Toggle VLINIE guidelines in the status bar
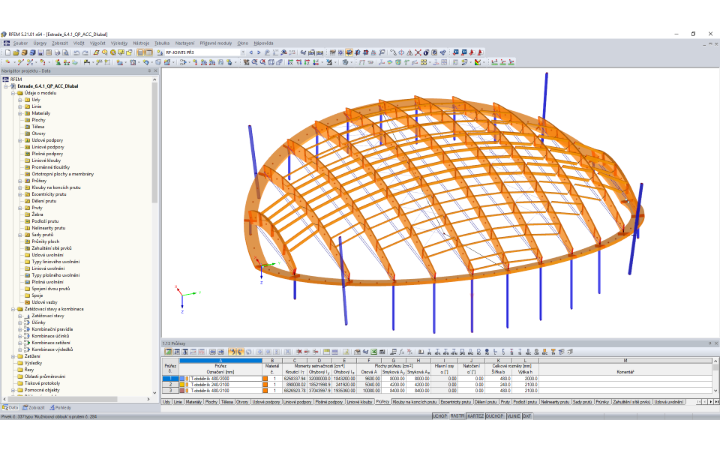Image resolution: width=720 pixels, height=450 pixels. click(x=513, y=416)
